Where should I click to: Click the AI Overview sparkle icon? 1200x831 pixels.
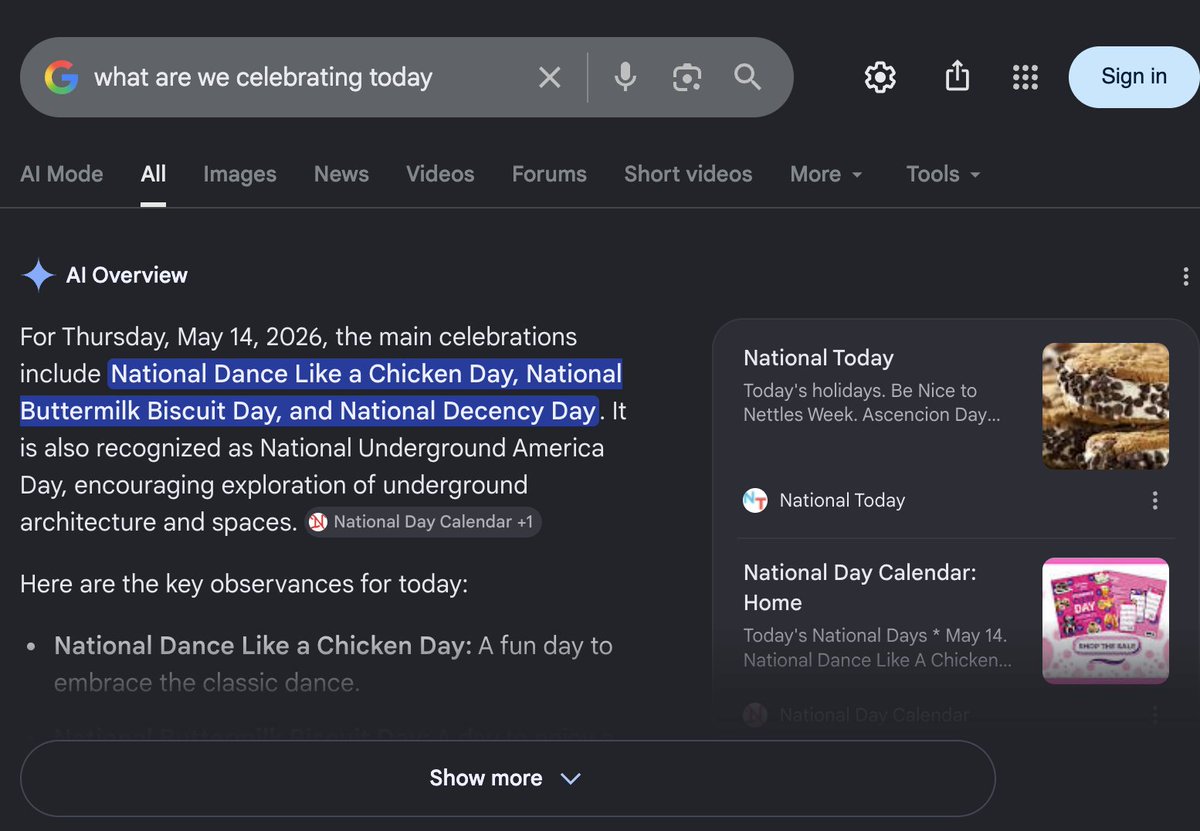tap(38, 275)
